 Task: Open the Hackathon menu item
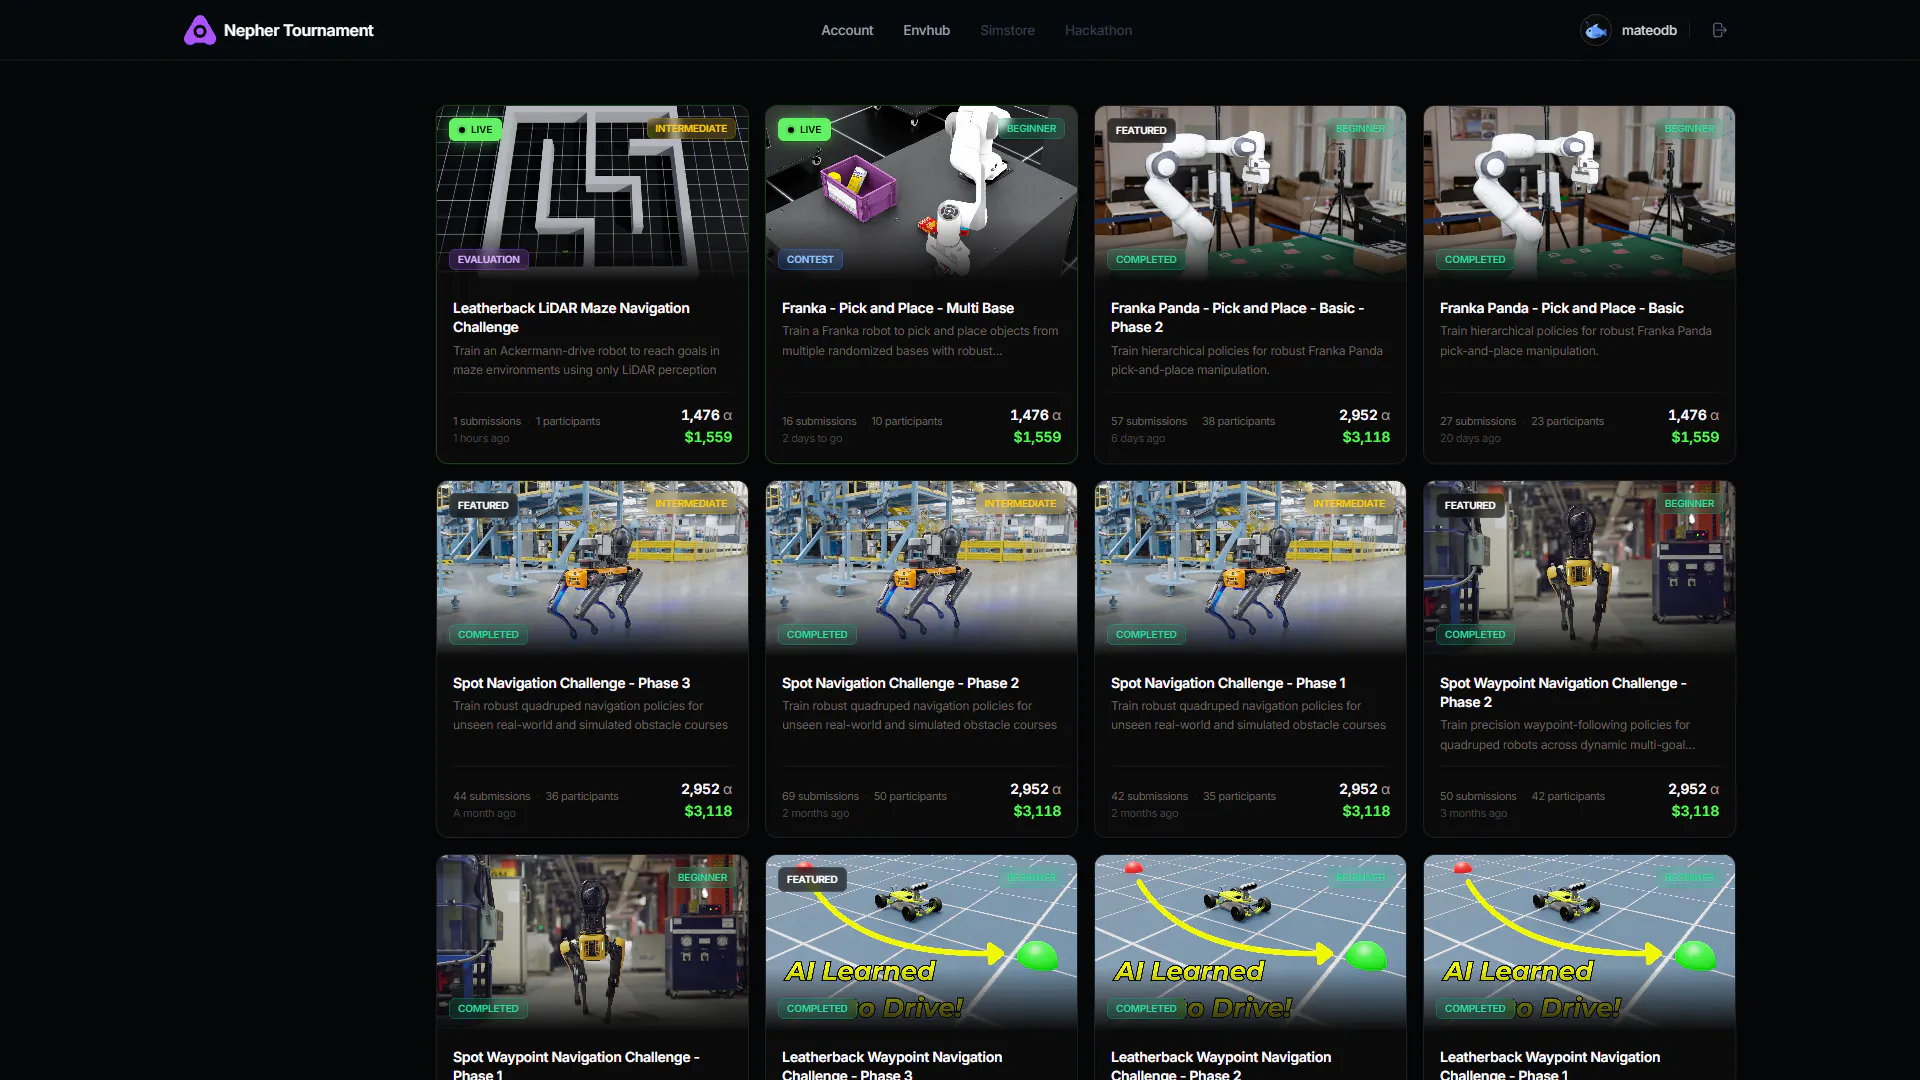point(1098,30)
